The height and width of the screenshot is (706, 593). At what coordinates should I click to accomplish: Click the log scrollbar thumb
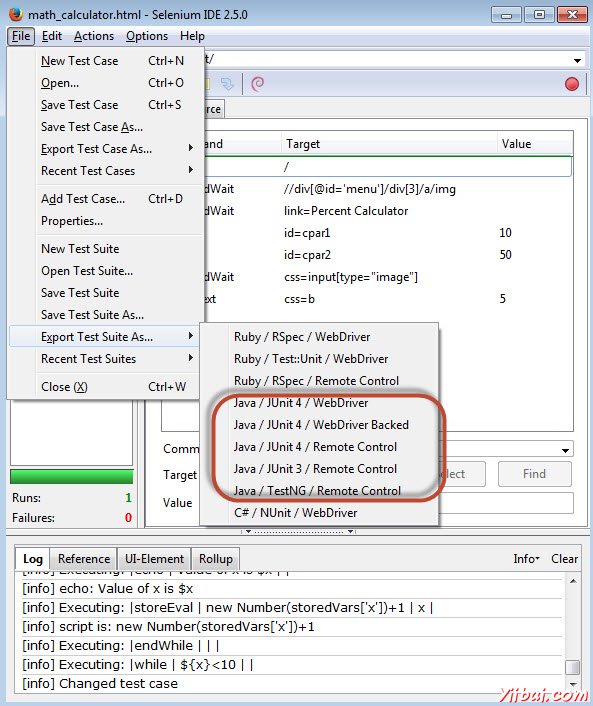click(x=573, y=667)
